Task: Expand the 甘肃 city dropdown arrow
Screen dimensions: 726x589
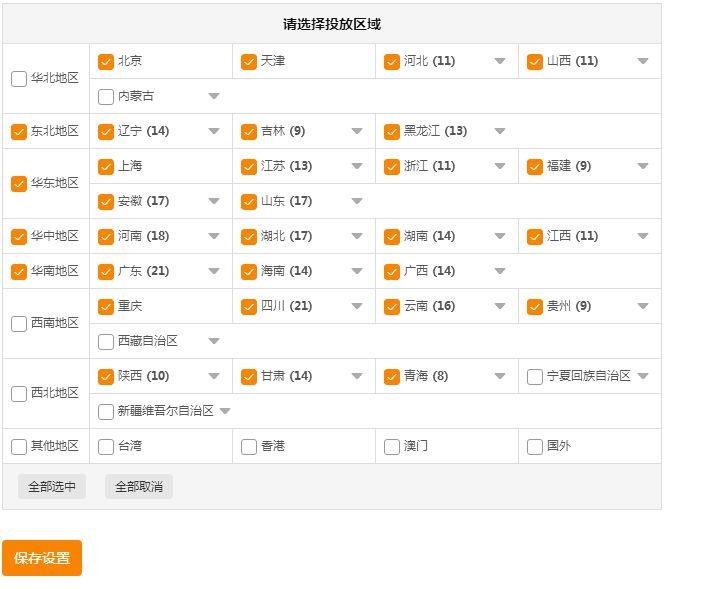Action: [x=357, y=376]
